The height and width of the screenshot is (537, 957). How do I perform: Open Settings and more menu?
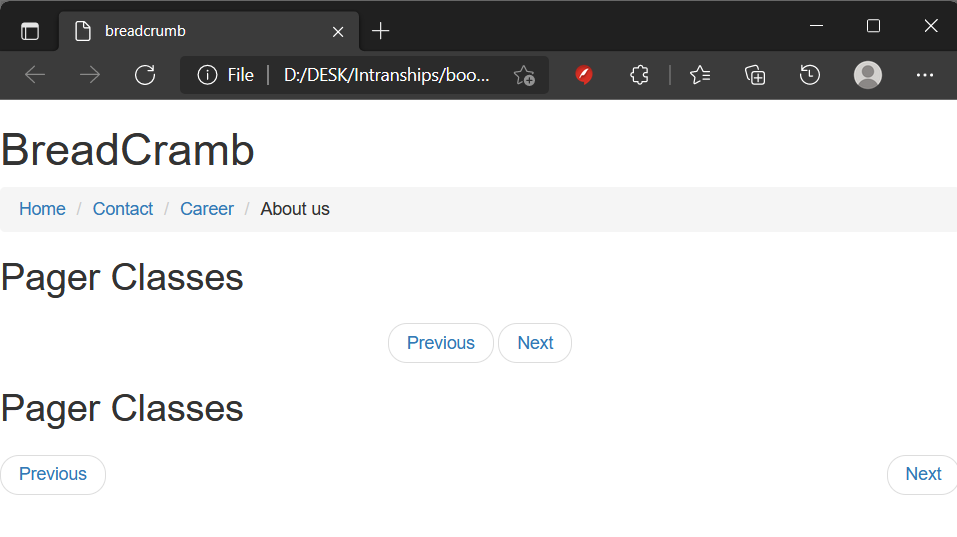click(925, 75)
